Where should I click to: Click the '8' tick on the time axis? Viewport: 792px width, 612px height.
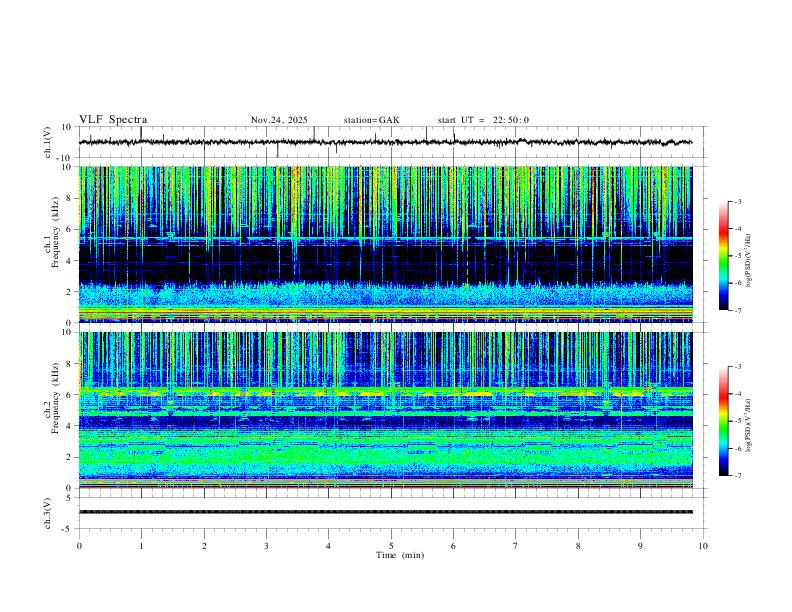click(578, 546)
